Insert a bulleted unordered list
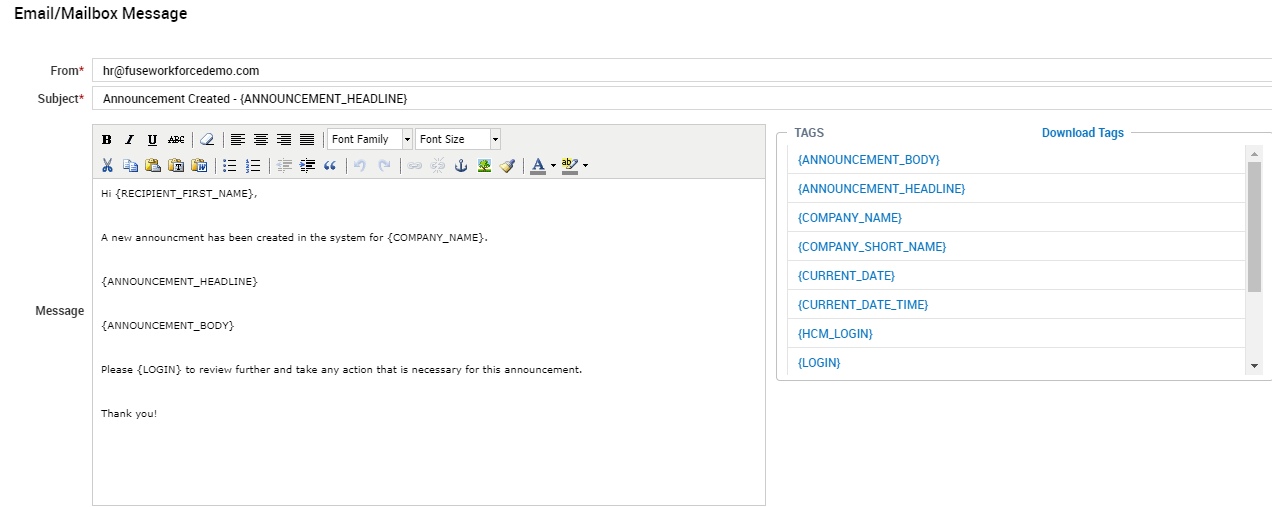The image size is (1272, 507). tap(230, 166)
